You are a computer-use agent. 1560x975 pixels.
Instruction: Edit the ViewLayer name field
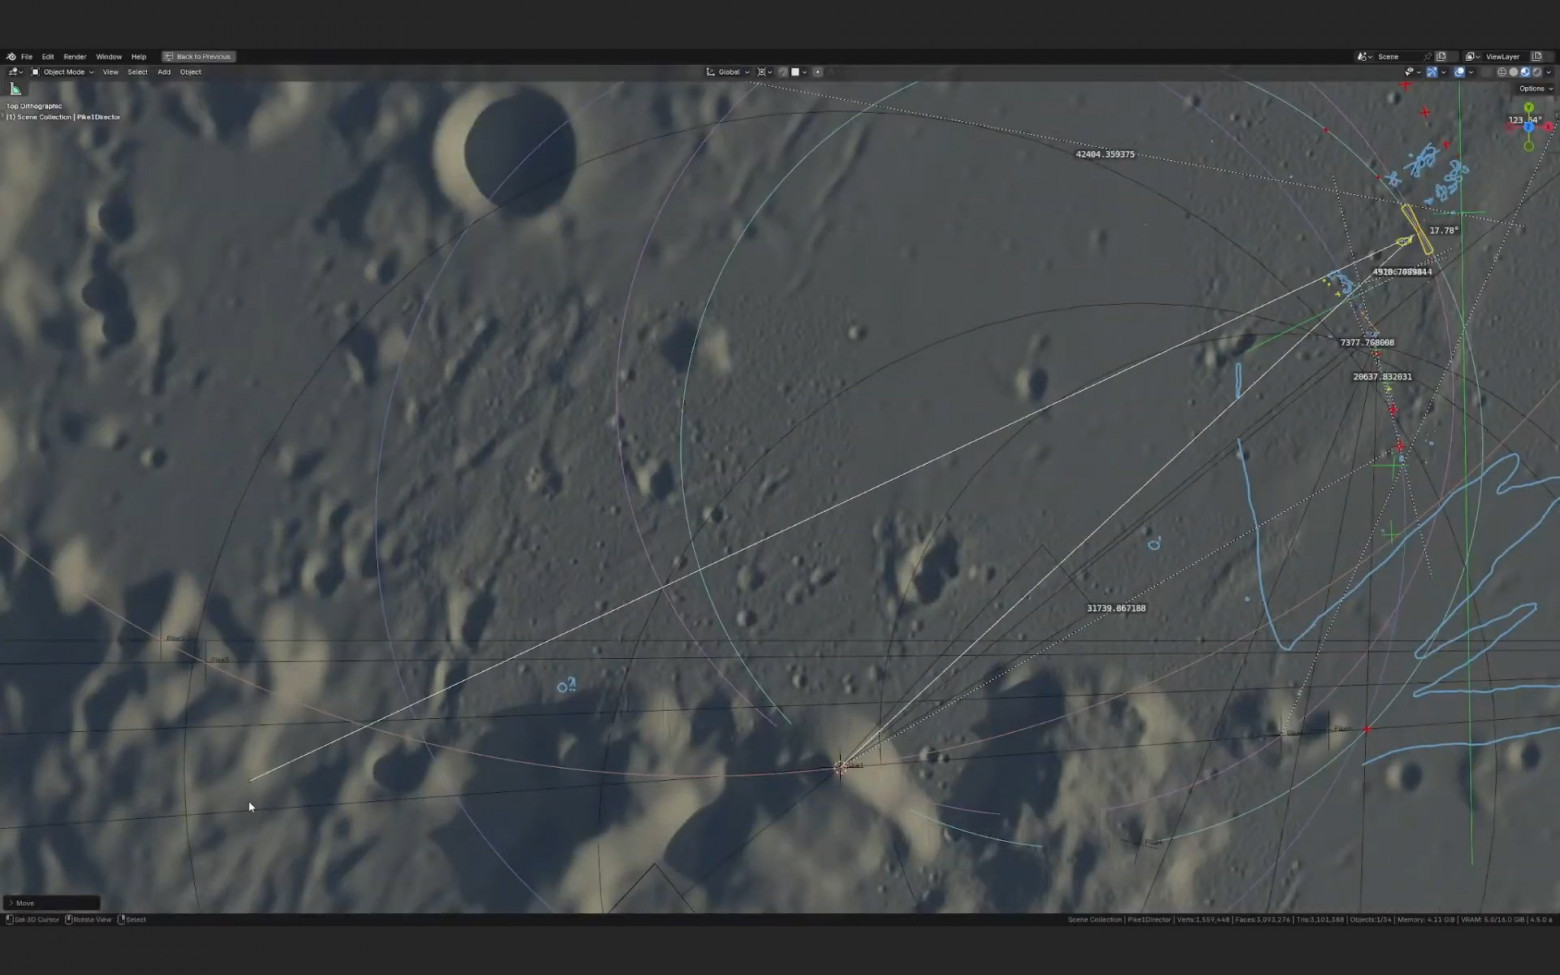(1506, 57)
